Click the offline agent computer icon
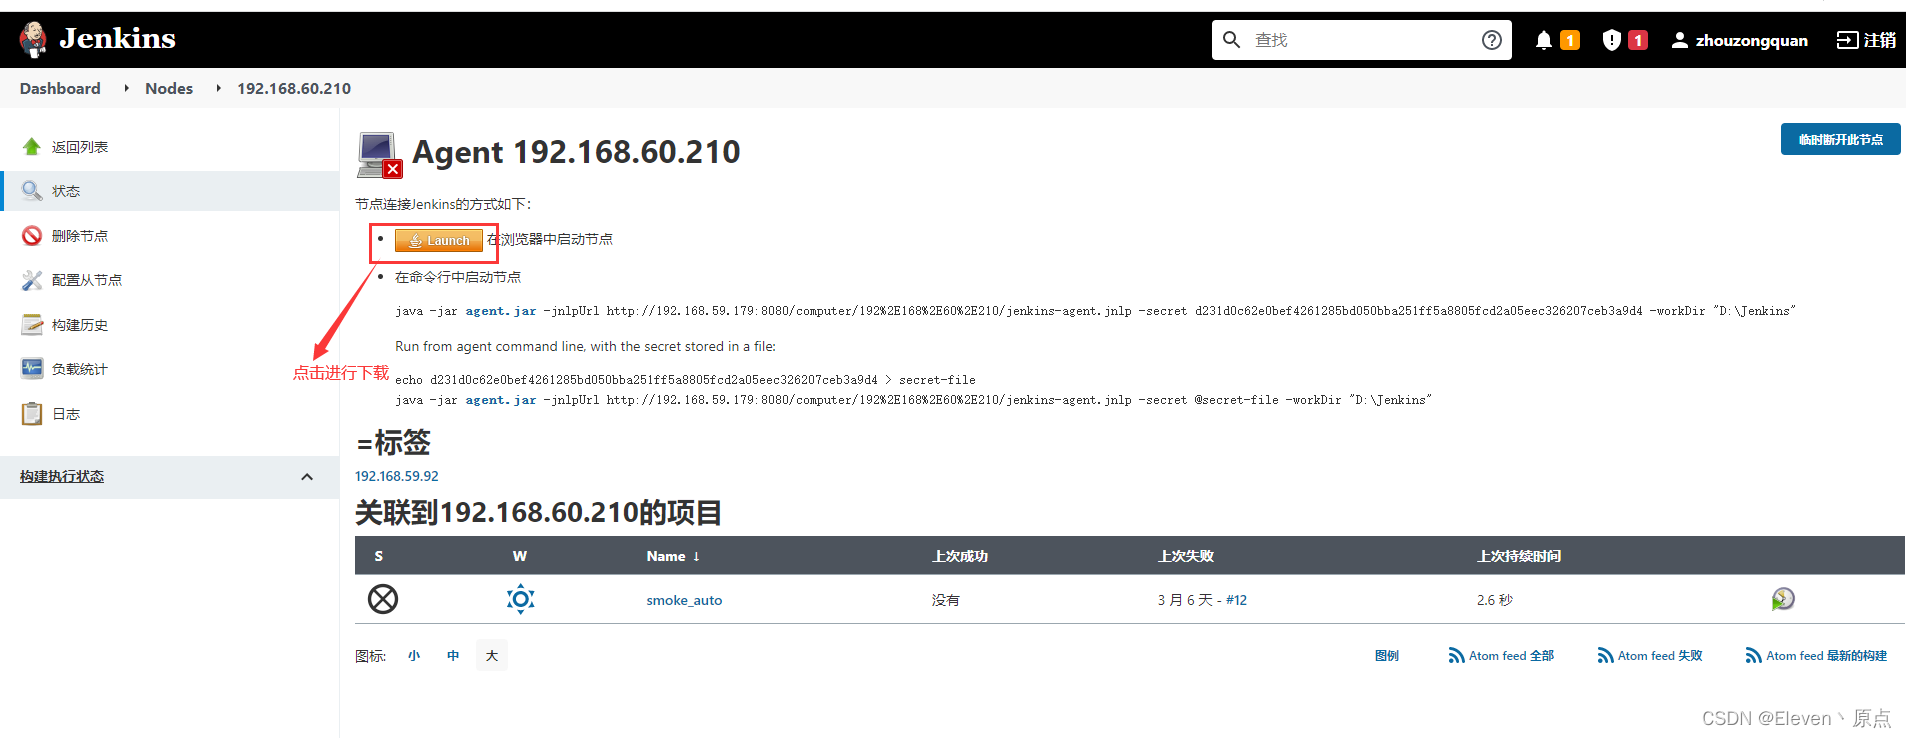Image resolution: width=1906 pixels, height=738 pixels. click(379, 155)
